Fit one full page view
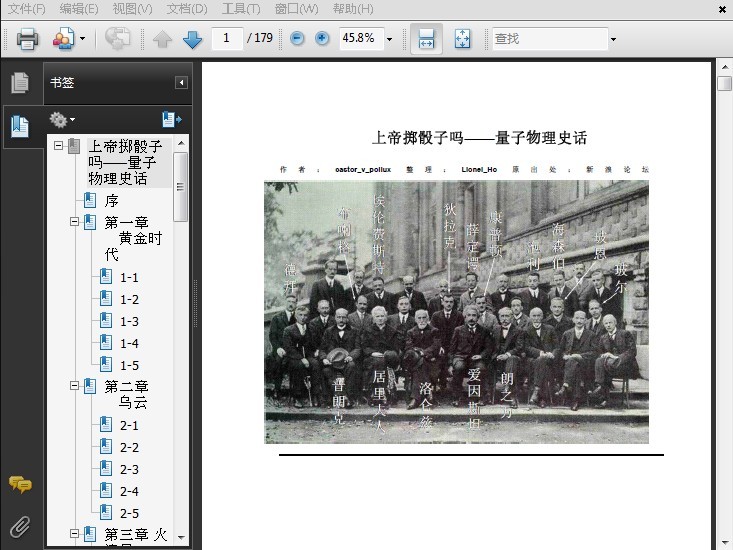The height and width of the screenshot is (550, 733). (x=462, y=39)
